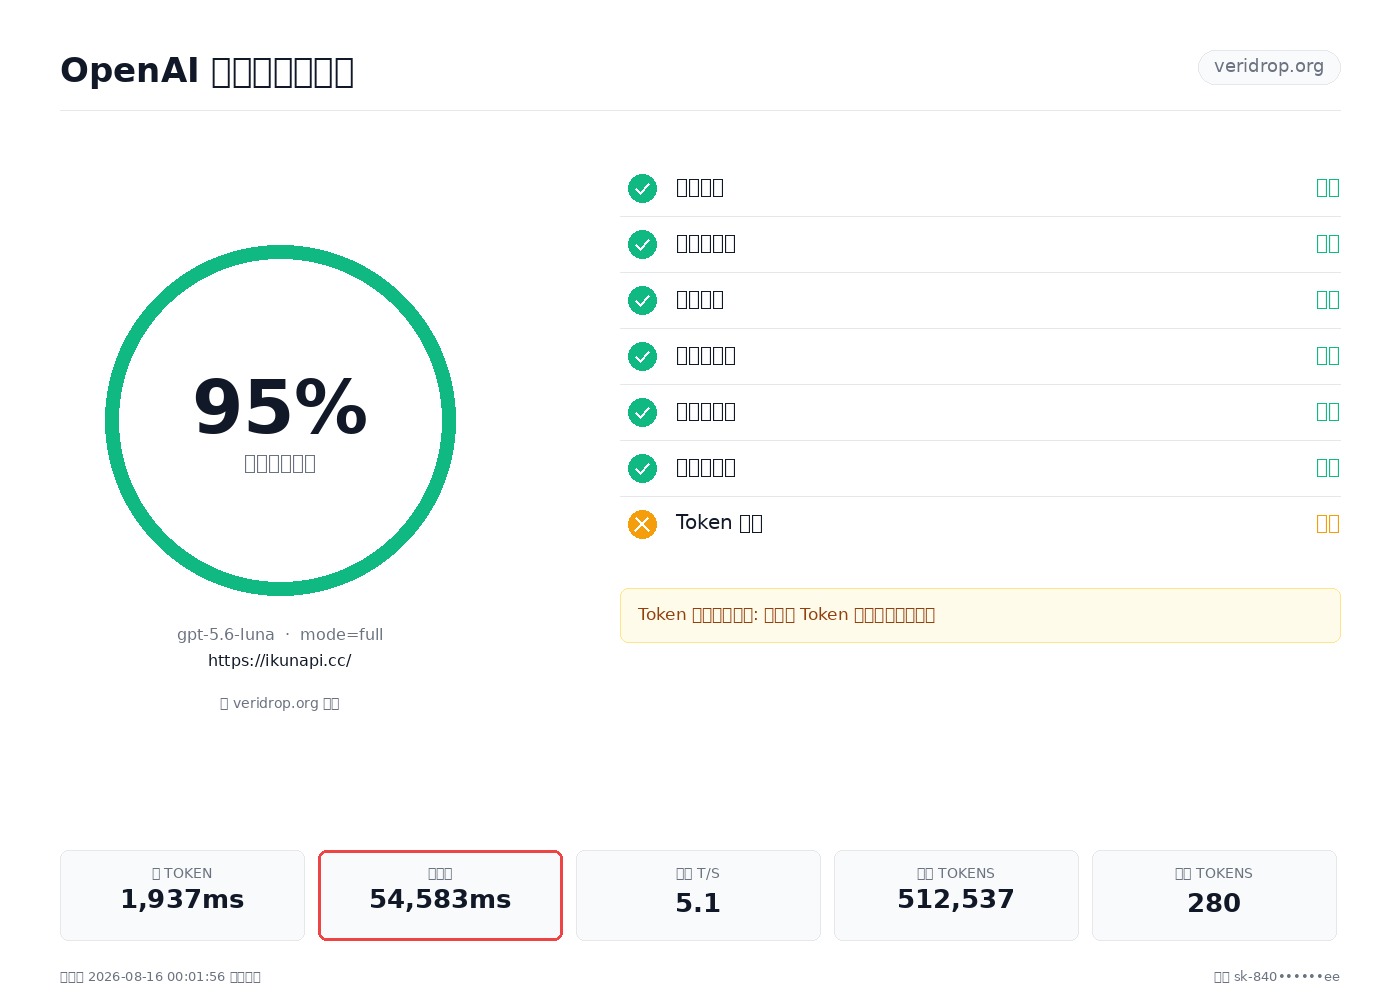Click the green circular 95% score ring
The image size is (1400, 1000).
pos(280,420)
